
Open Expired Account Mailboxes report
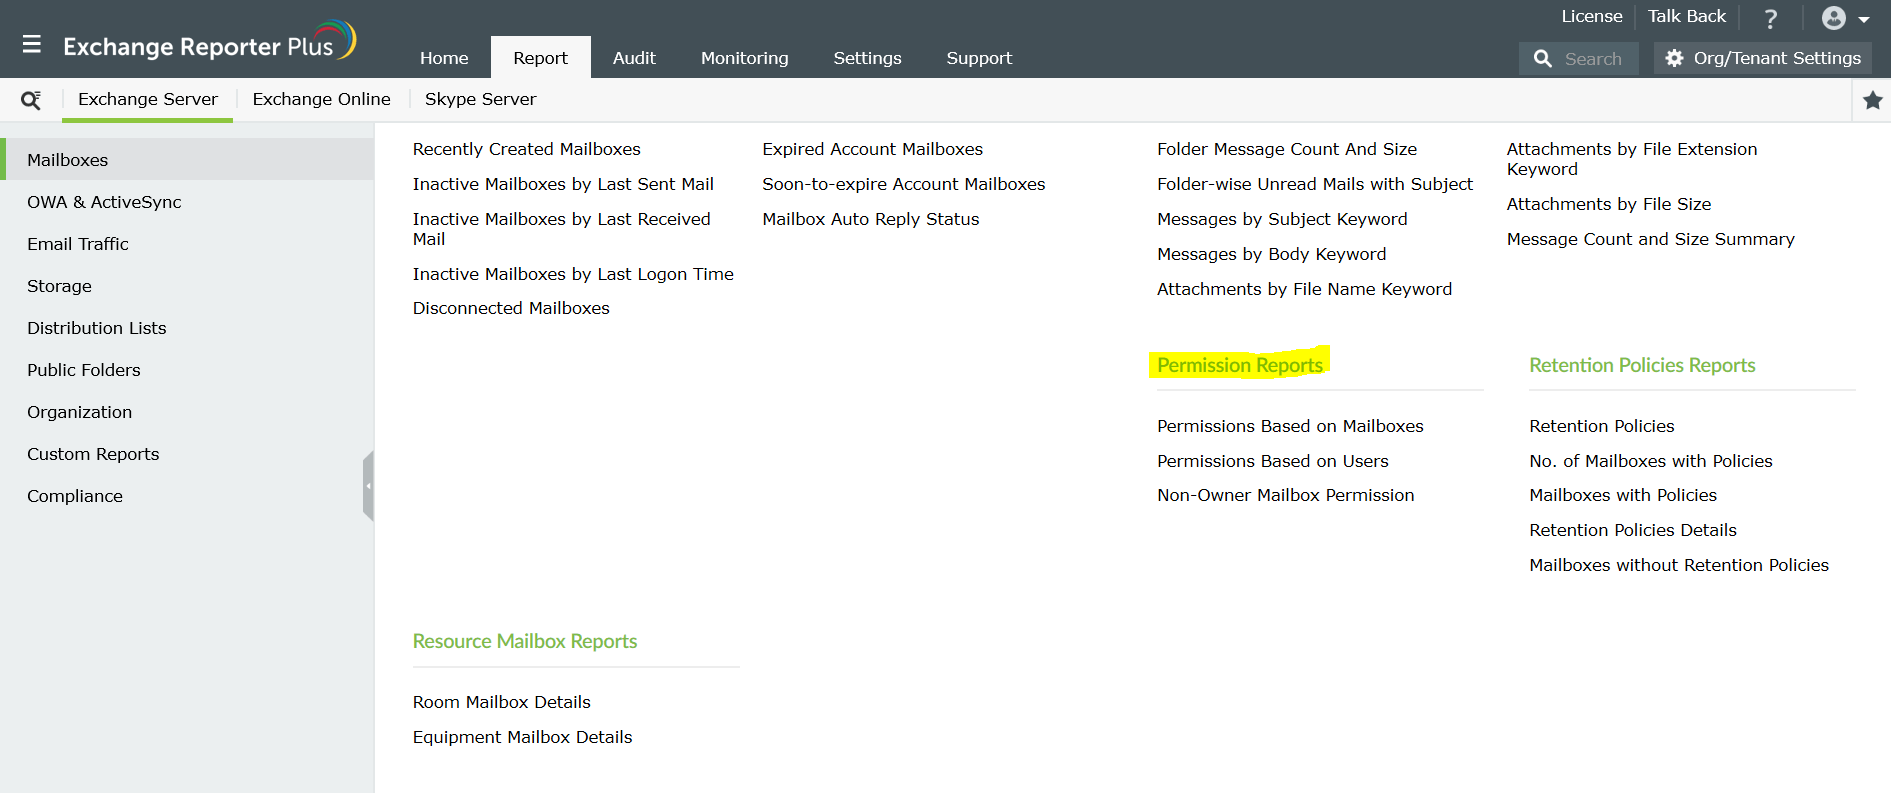(x=873, y=149)
